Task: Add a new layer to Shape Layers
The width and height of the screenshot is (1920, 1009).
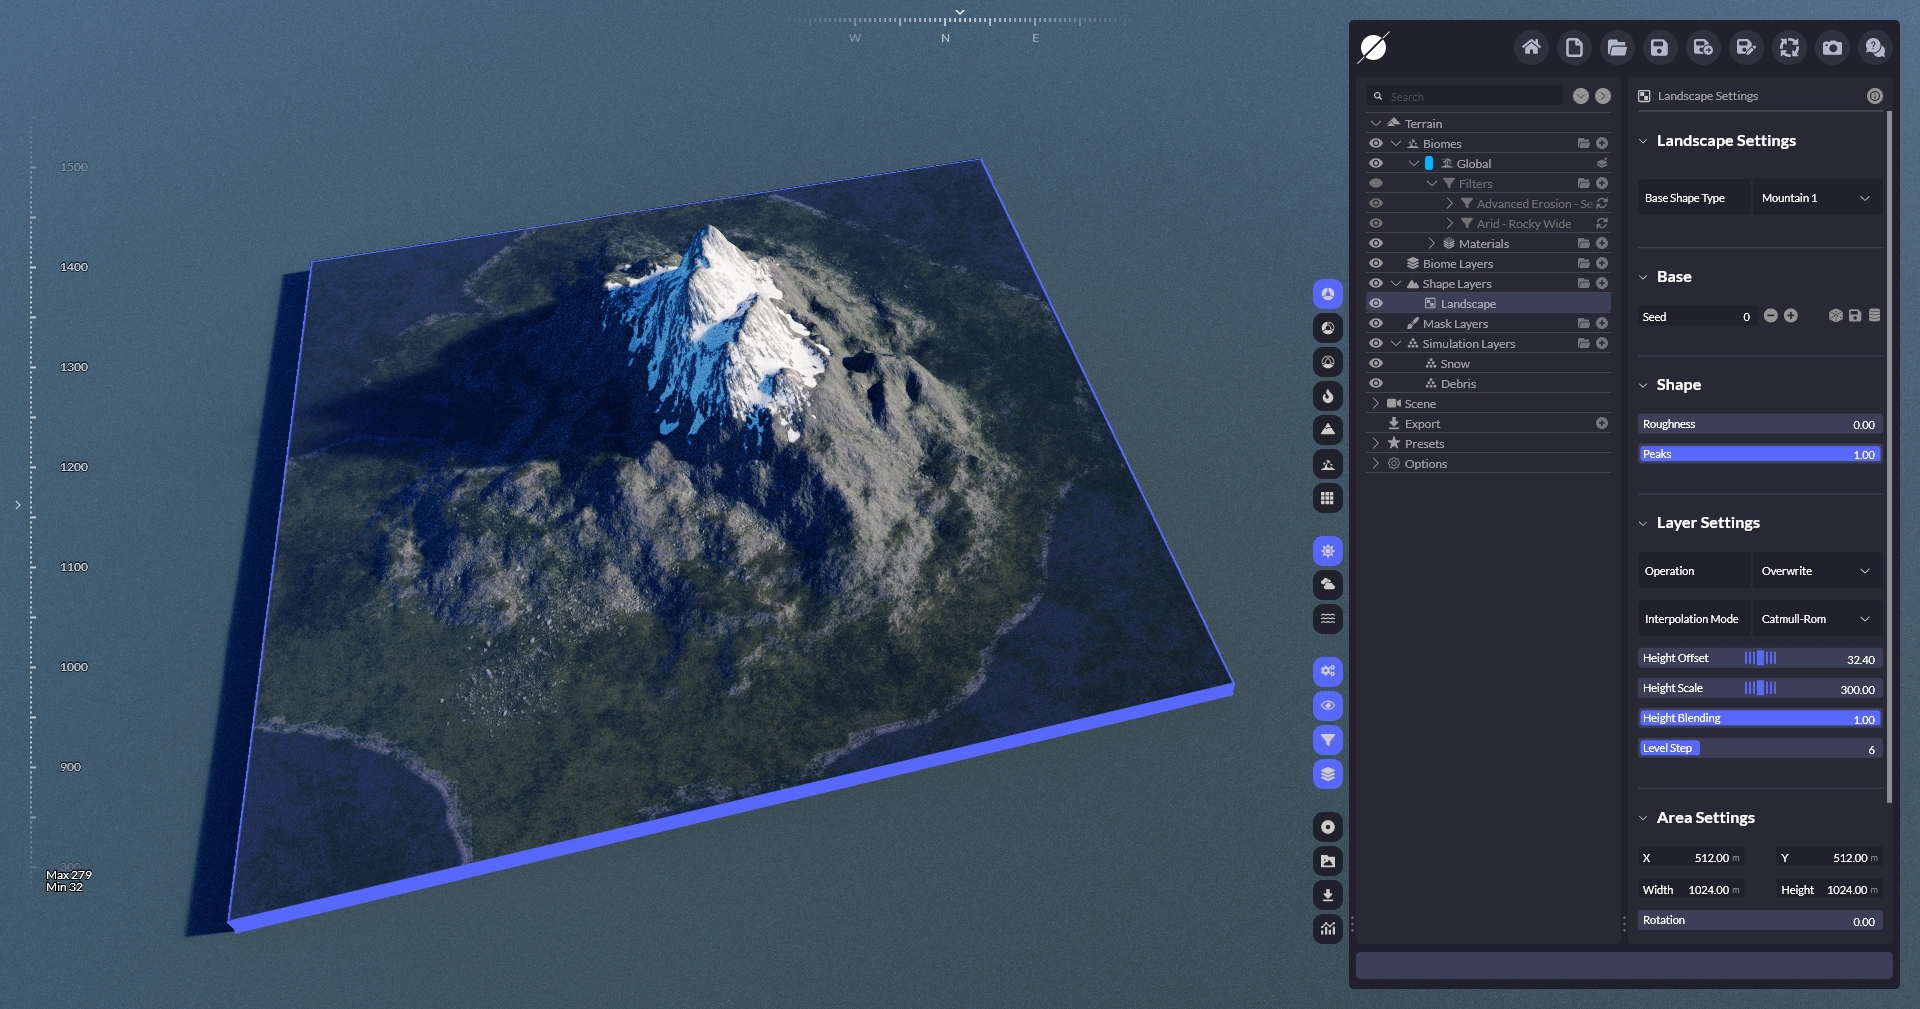Action: click(x=1602, y=284)
